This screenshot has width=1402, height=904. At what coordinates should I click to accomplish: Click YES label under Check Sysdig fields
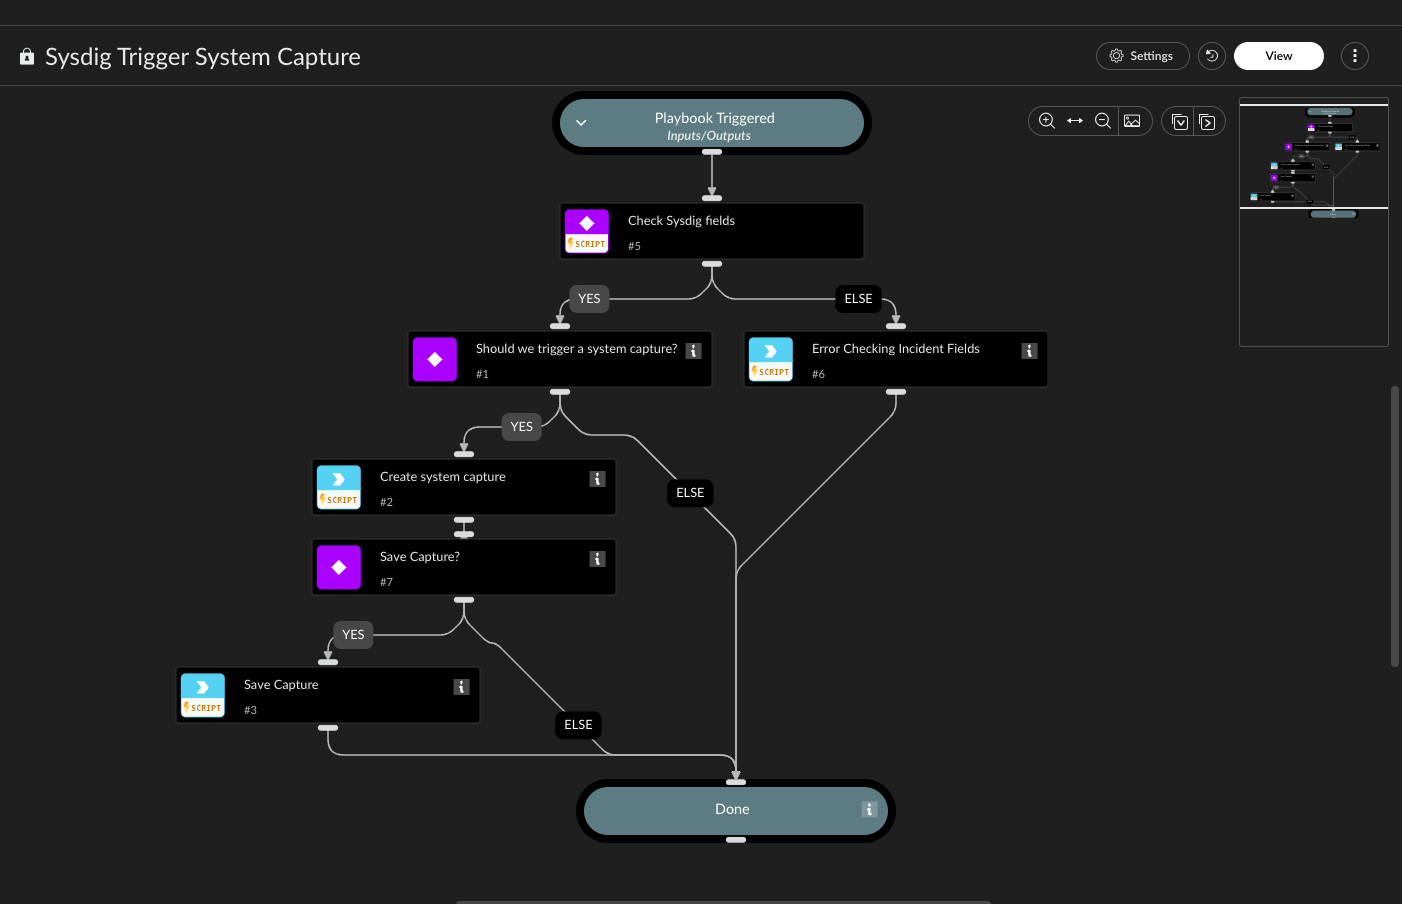click(589, 299)
